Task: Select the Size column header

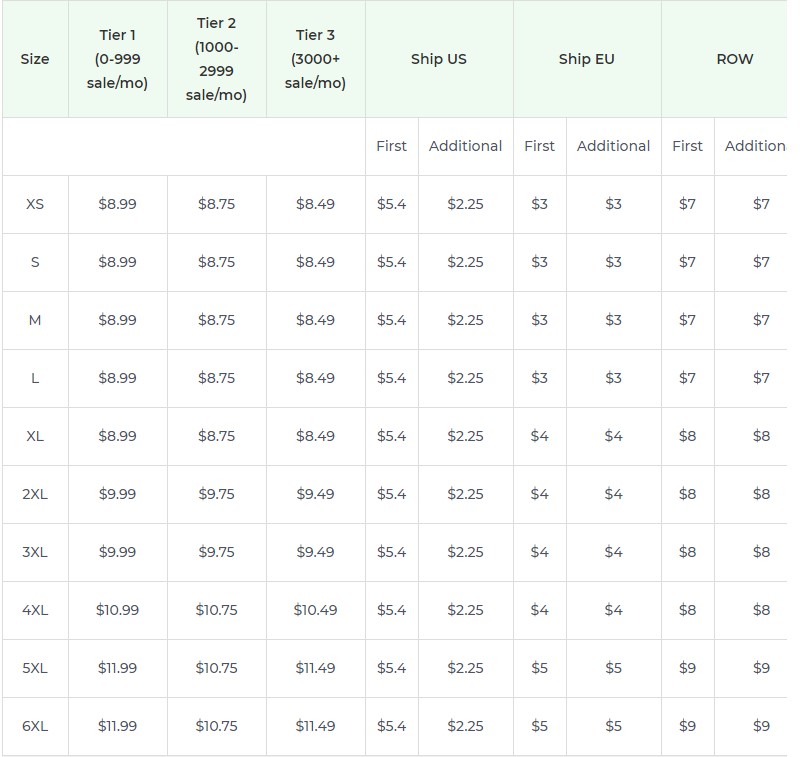Action: point(35,59)
